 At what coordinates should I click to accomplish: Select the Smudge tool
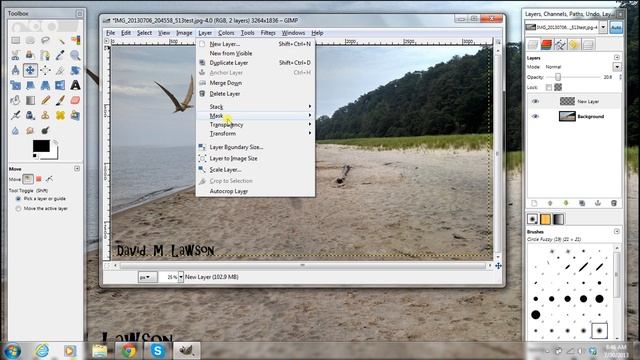[x=30, y=131]
